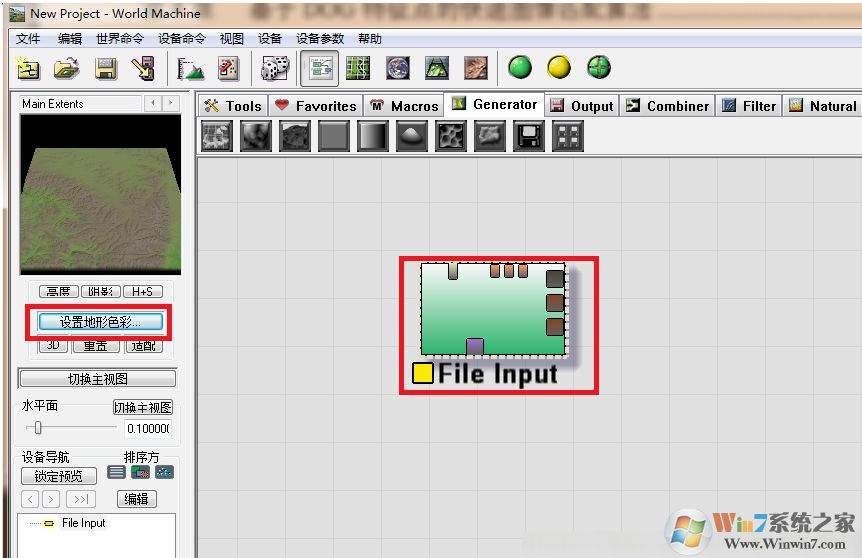Switch to the Output tab
Viewport: 862px width, 558px height.
(582, 106)
